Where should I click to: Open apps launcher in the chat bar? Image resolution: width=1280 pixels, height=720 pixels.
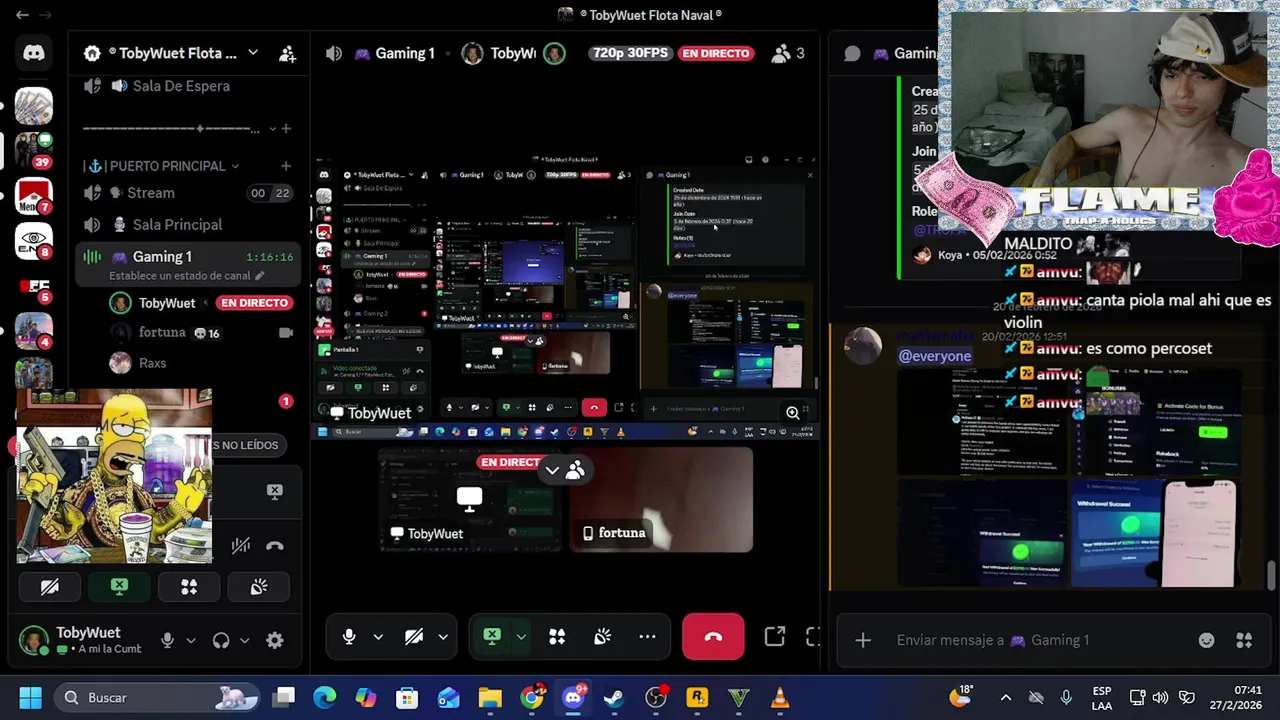click(x=1244, y=640)
